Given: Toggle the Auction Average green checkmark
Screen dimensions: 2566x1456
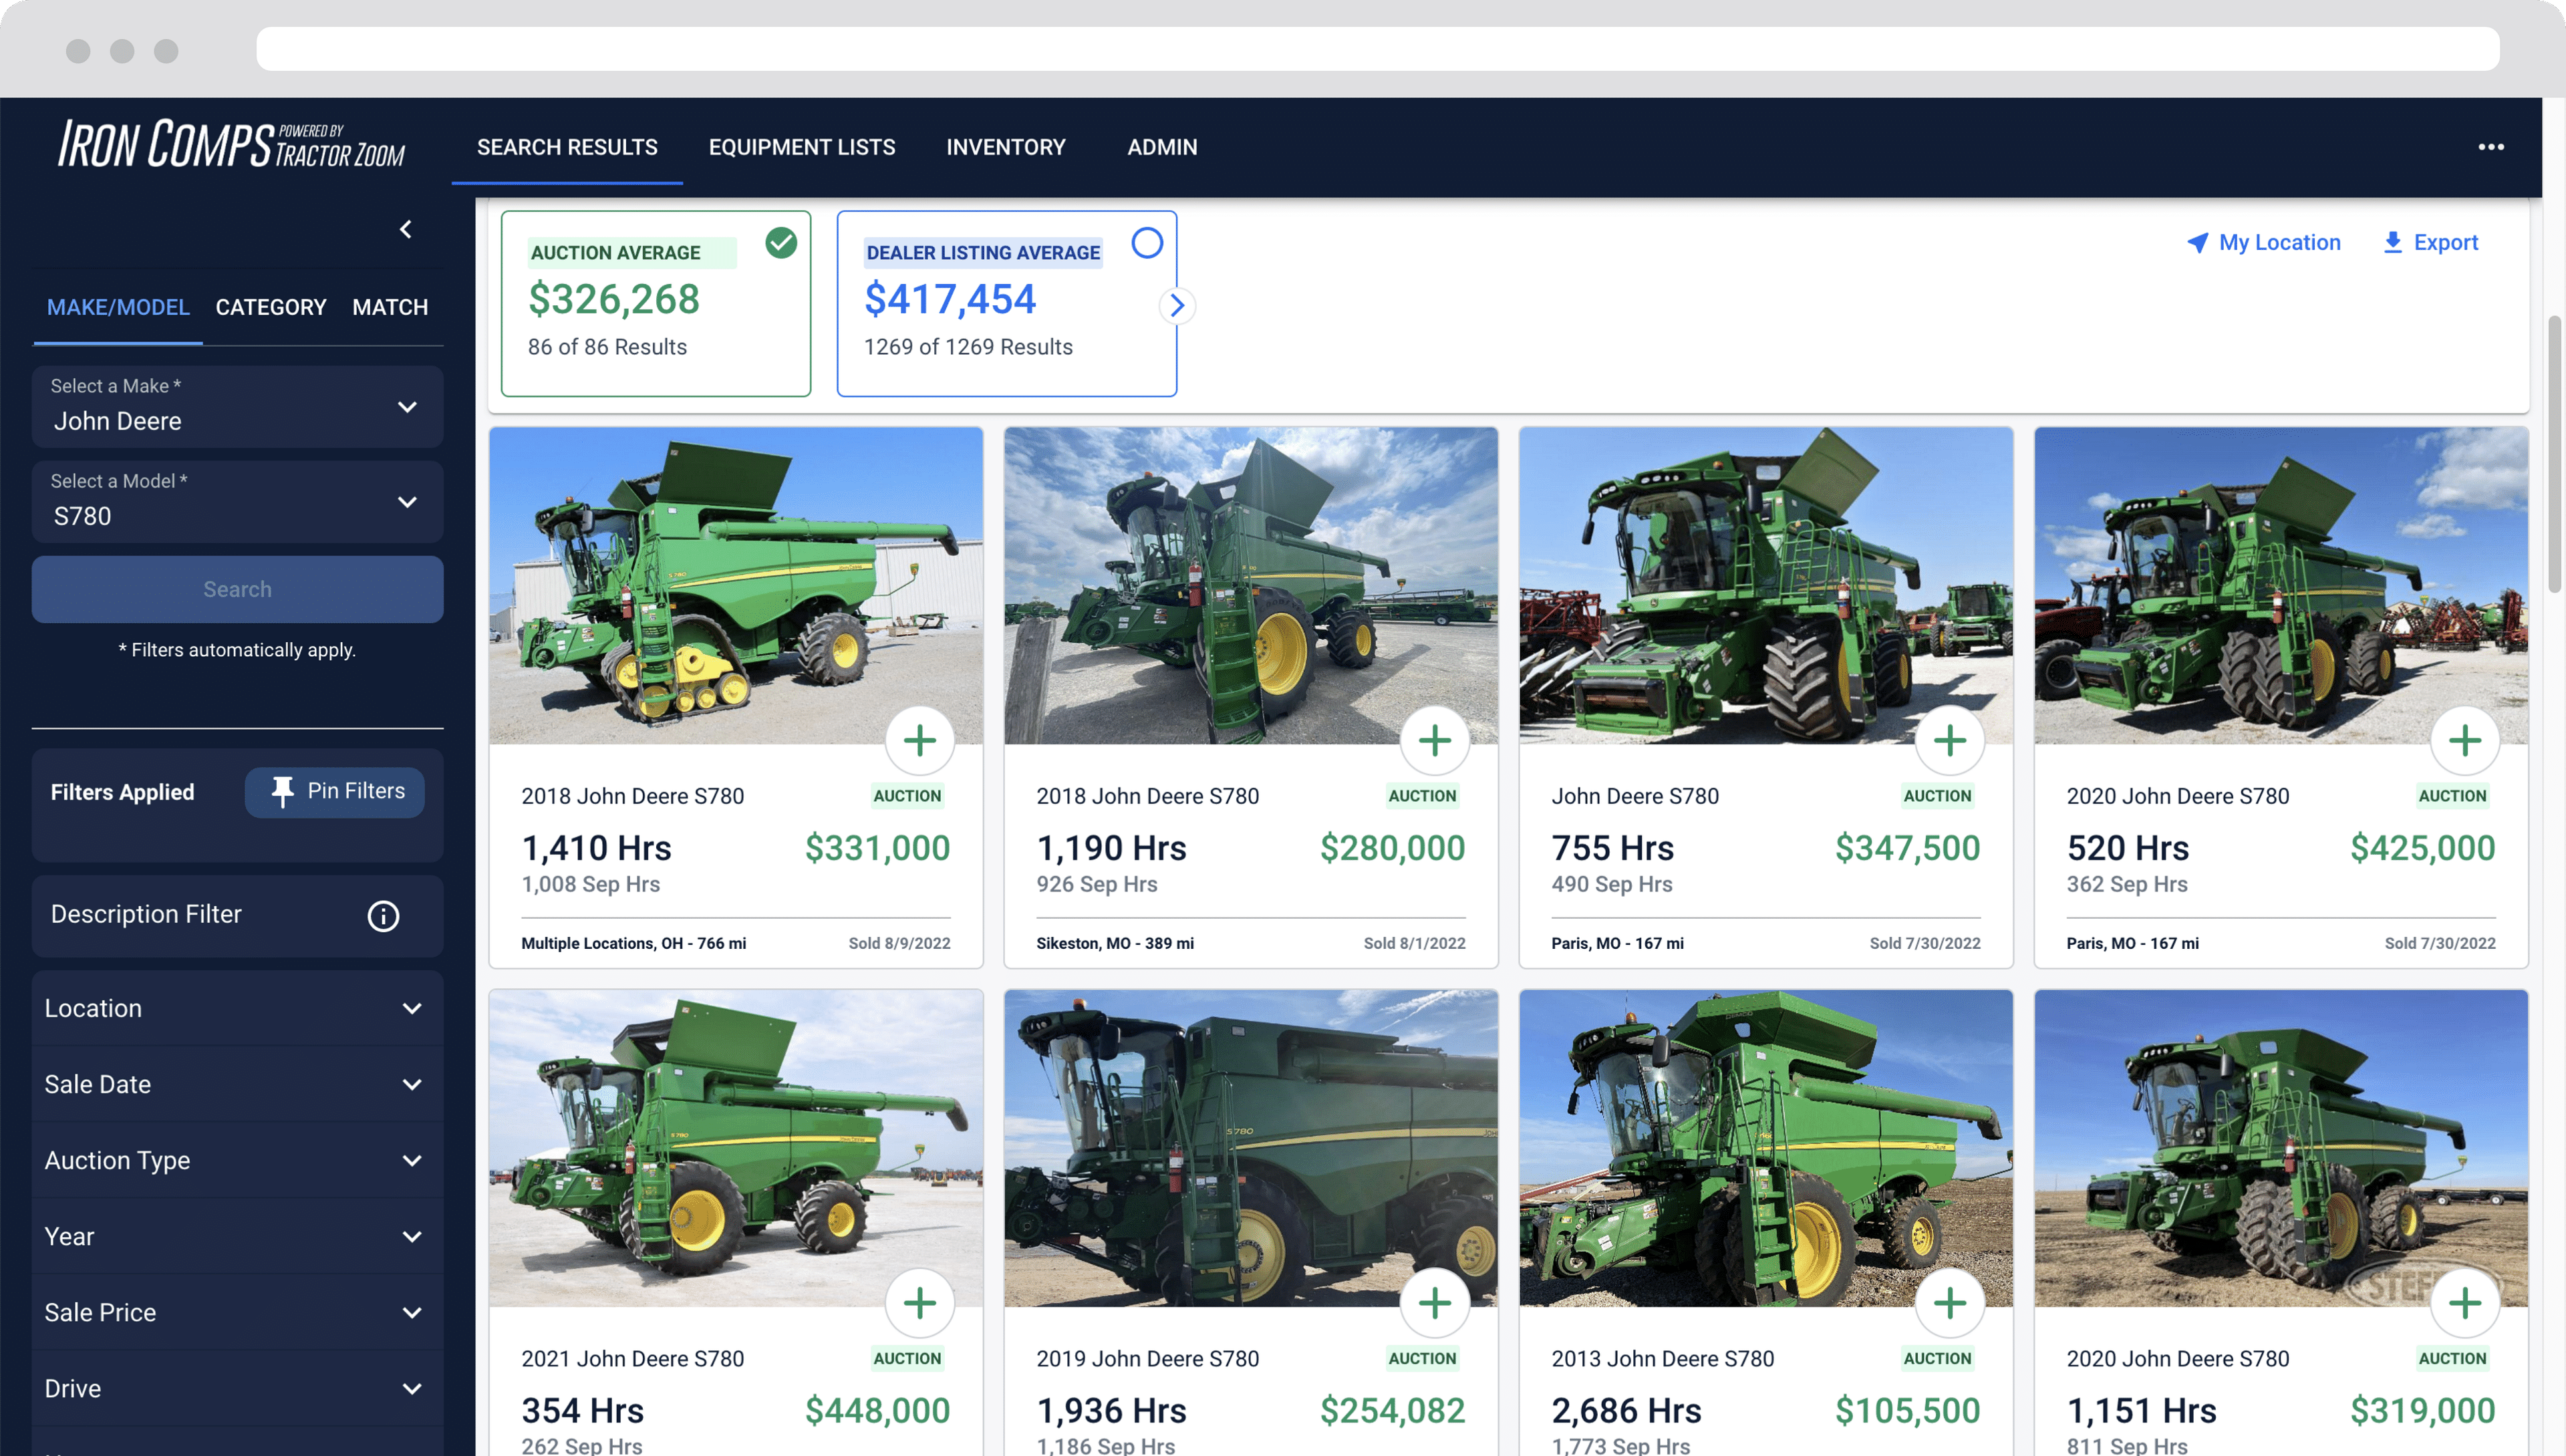Looking at the screenshot, I should point(781,243).
